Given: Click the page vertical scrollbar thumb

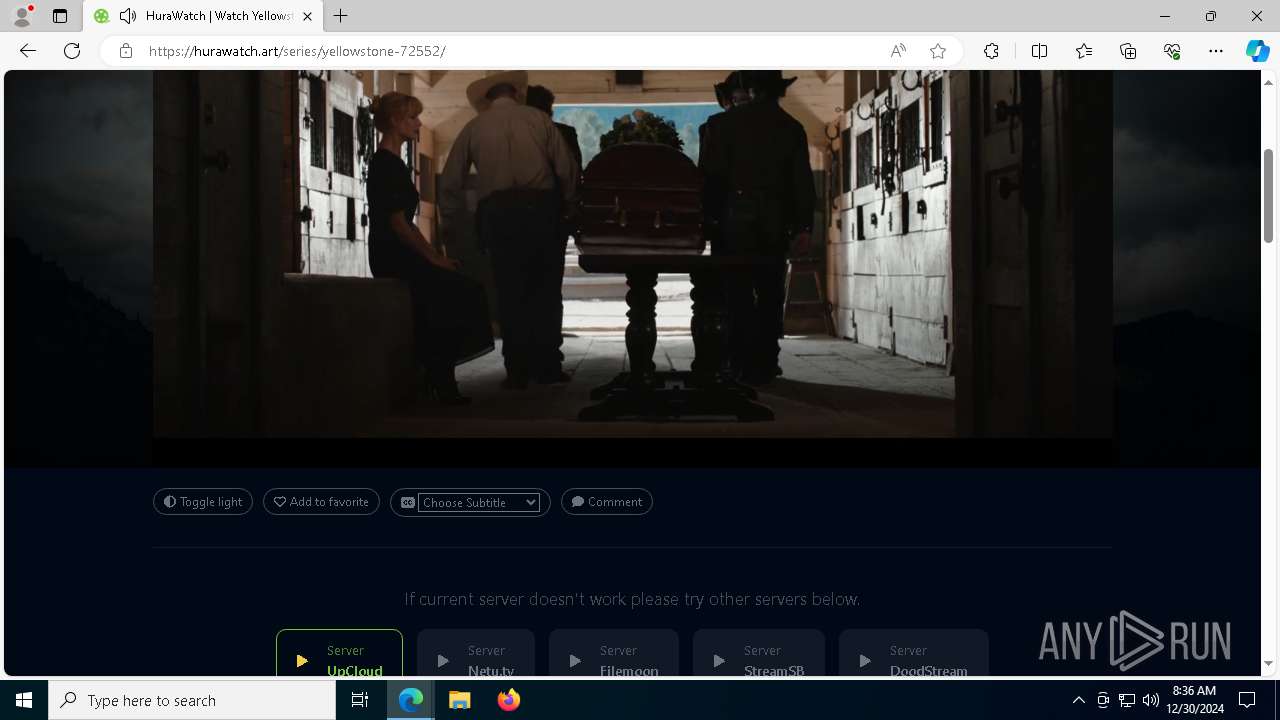Looking at the screenshot, I should (x=1268, y=195).
